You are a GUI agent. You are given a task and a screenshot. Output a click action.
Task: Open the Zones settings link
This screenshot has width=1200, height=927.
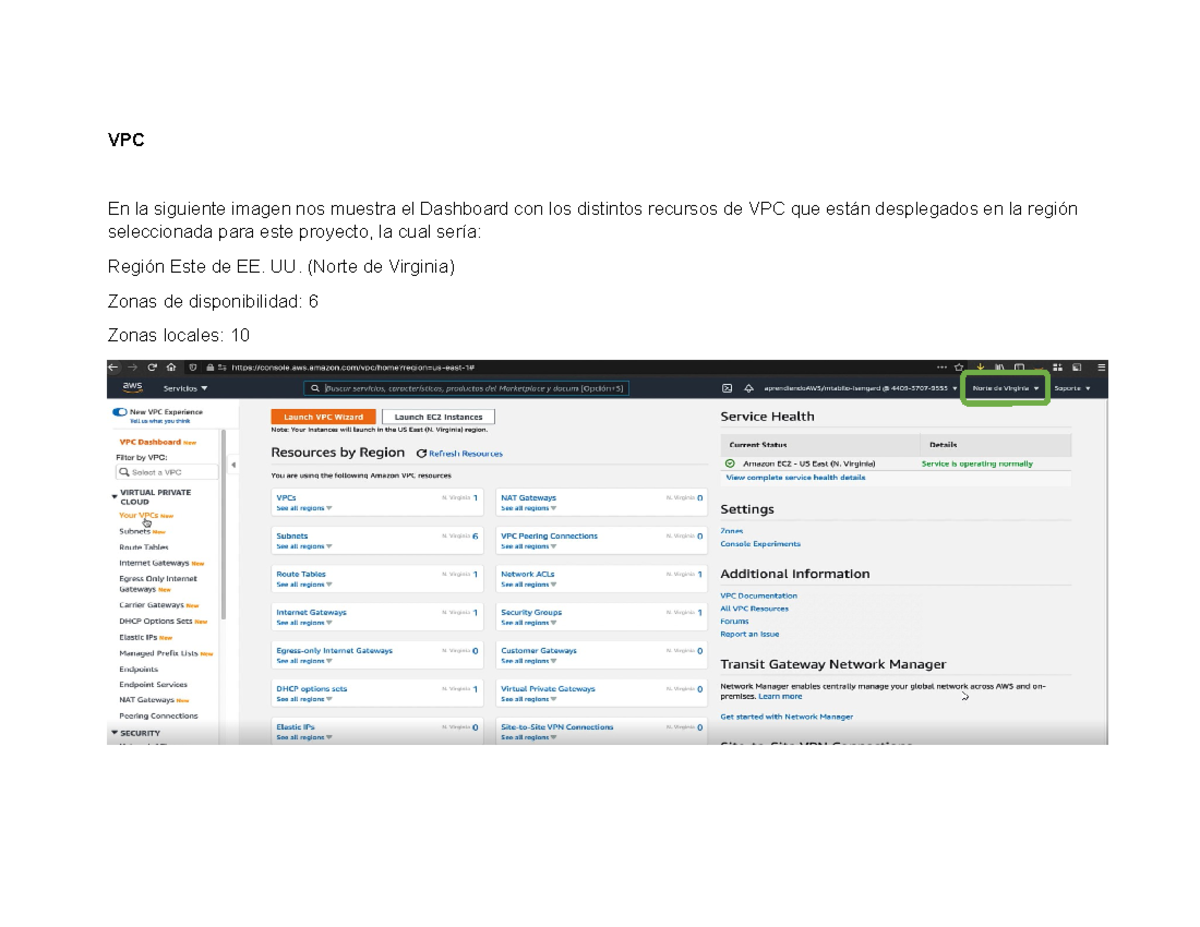(x=731, y=531)
